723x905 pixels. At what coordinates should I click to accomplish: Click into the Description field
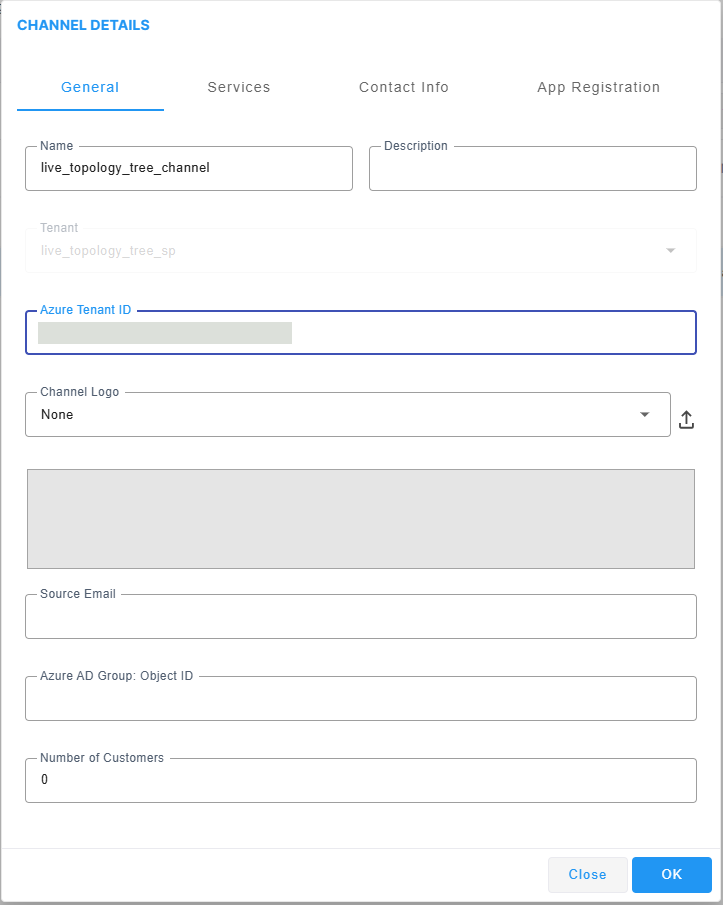tap(532, 169)
